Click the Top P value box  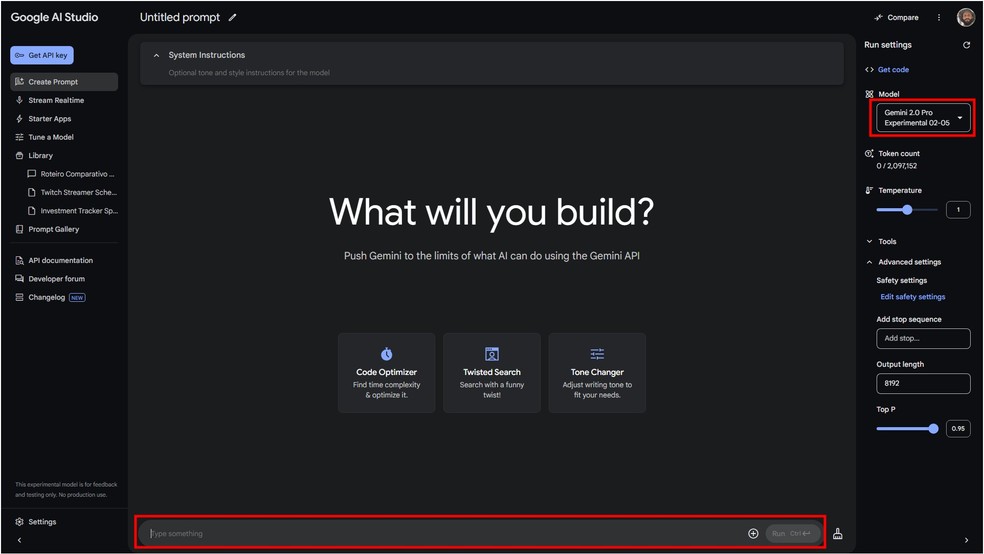[x=958, y=429]
